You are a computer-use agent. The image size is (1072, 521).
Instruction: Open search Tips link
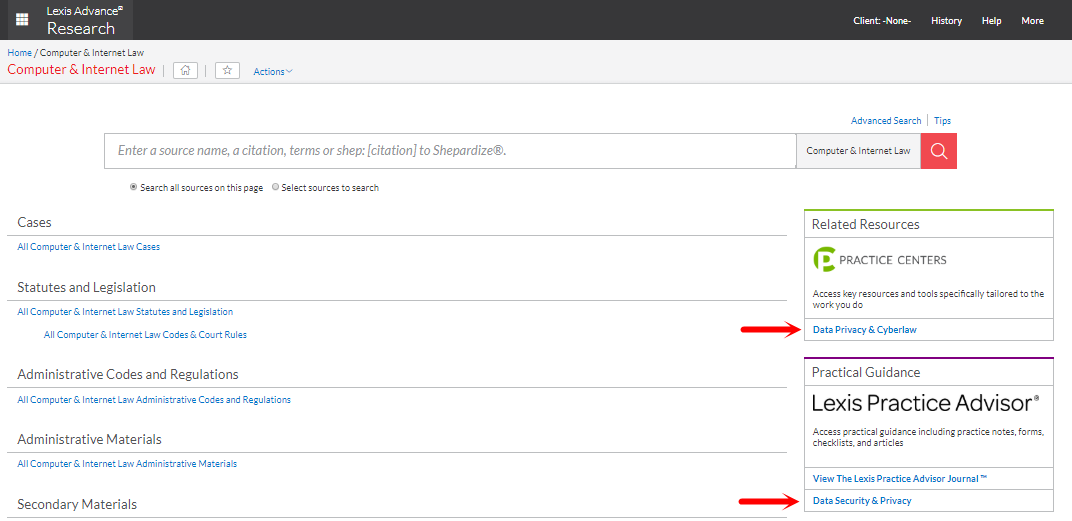(x=942, y=120)
